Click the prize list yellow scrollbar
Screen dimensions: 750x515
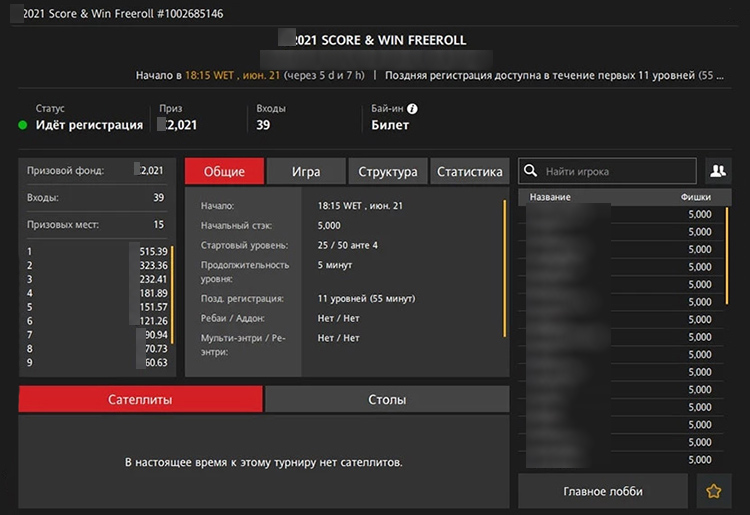[172, 295]
